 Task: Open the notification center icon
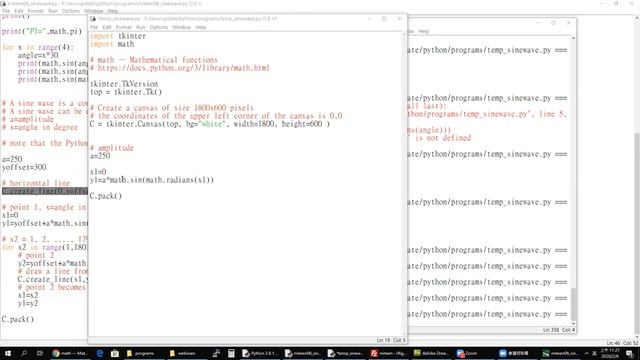(x=629, y=353)
